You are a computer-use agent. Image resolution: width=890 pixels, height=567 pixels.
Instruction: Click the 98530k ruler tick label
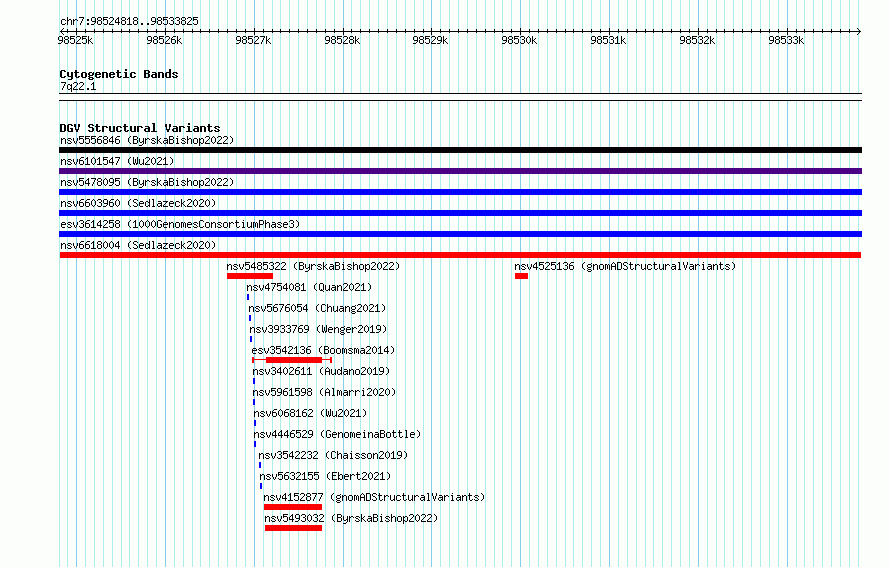(519, 40)
